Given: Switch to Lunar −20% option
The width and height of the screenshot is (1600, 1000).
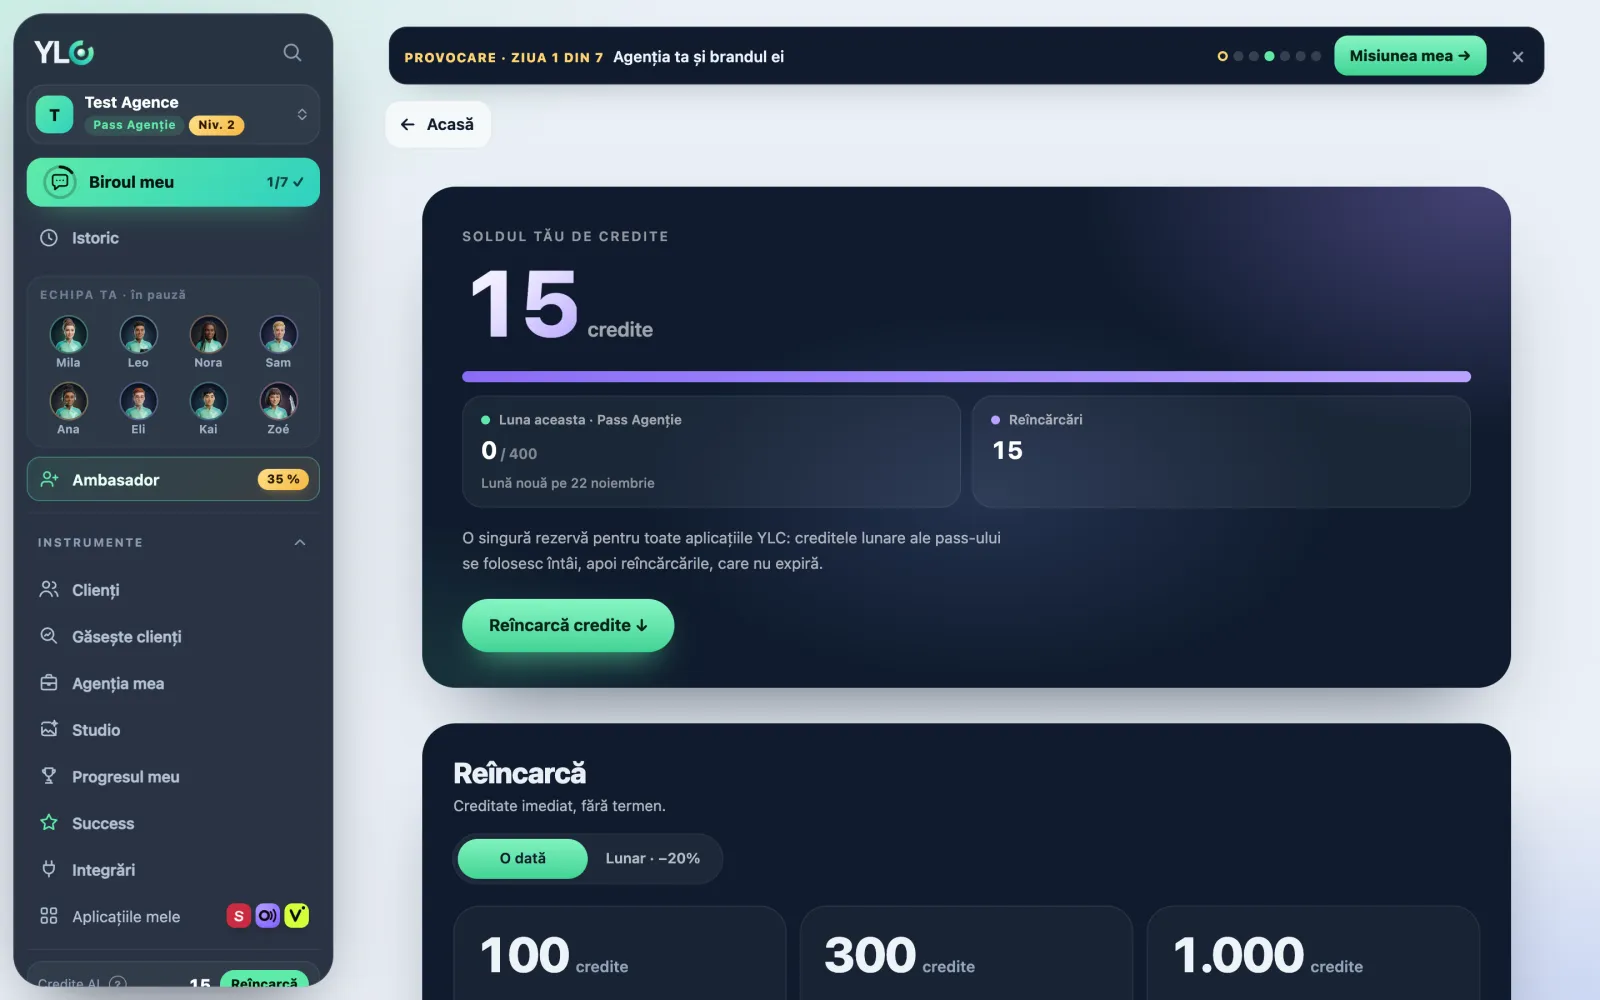Looking at the screenshot, I should [653, 858].
